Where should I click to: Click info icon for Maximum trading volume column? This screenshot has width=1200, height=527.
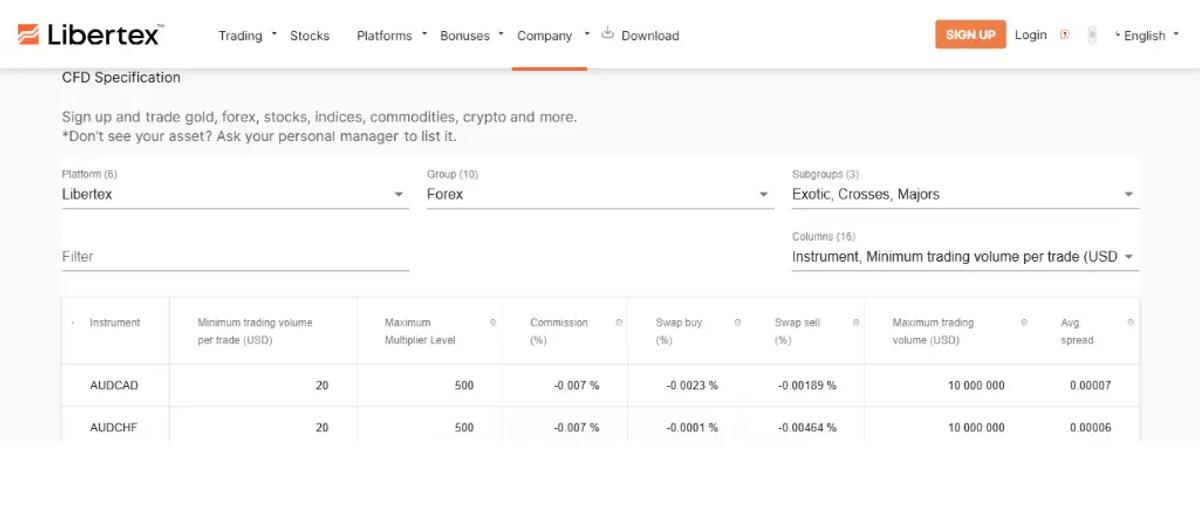1024,323
